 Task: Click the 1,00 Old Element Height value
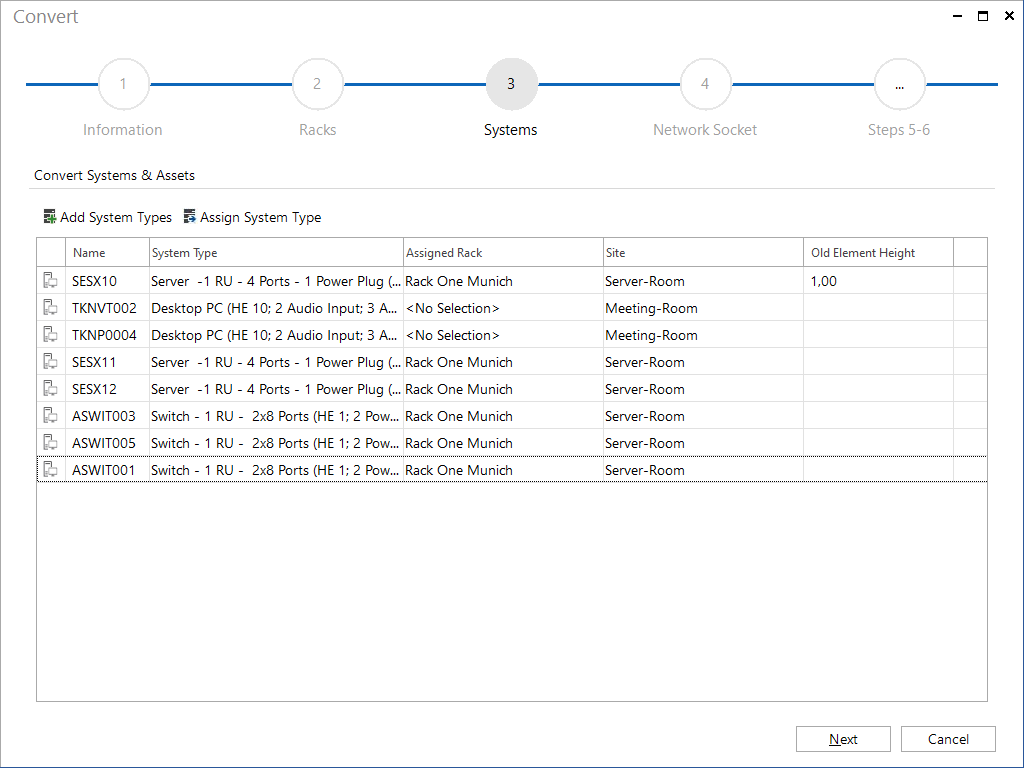[824, 281]
